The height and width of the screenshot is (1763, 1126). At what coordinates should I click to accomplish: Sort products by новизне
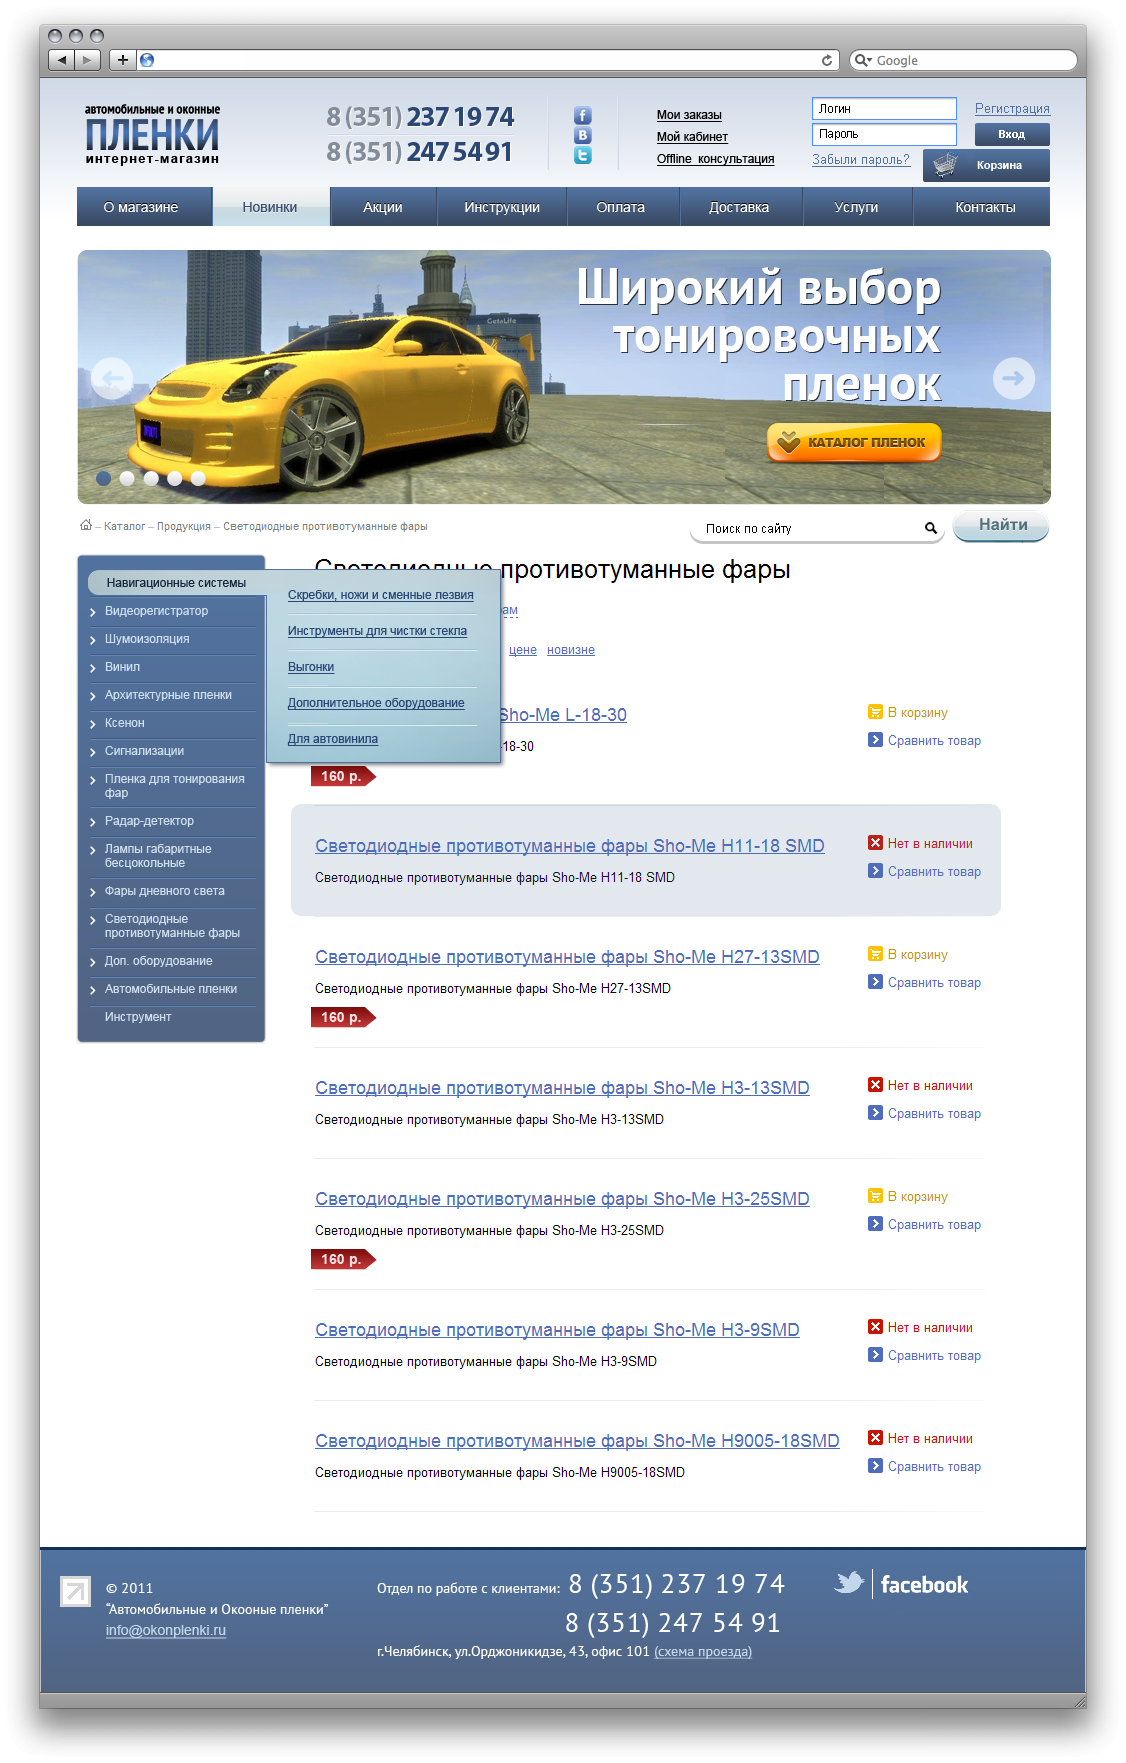point(571,650)
